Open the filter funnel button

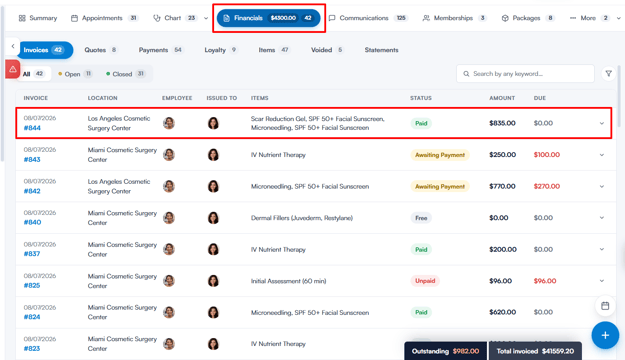pos(609,73)
